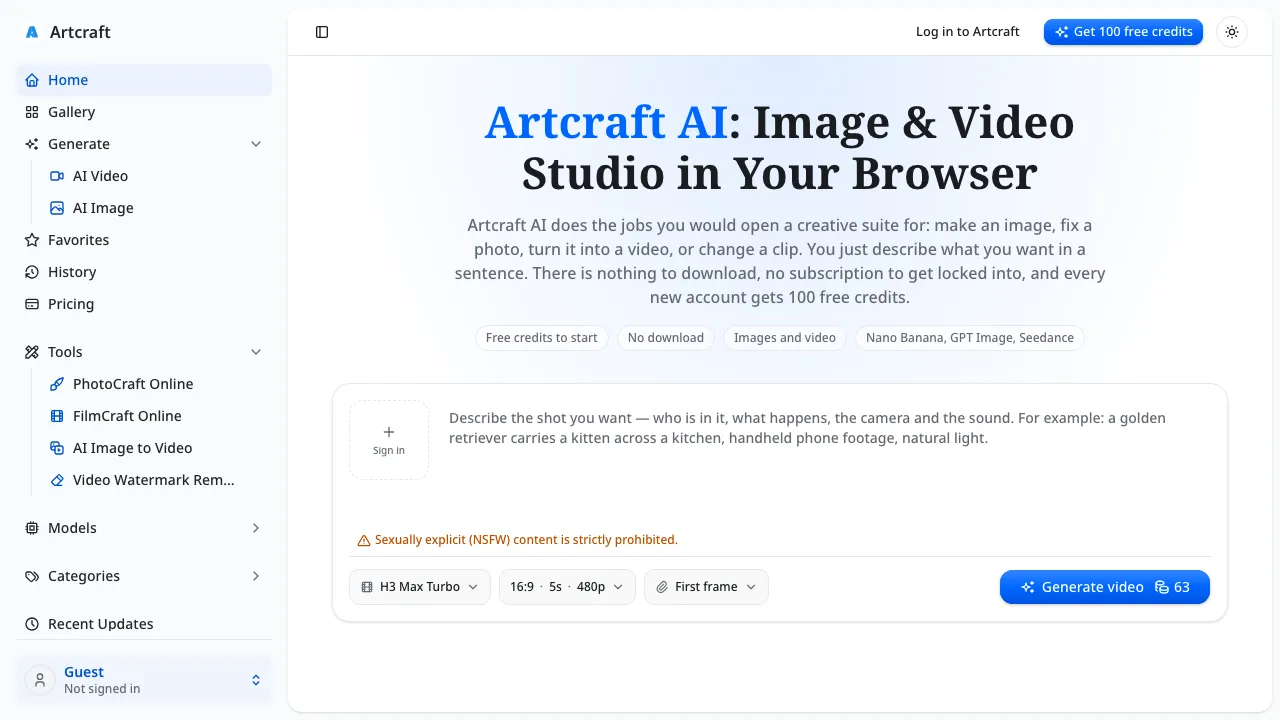The height and width of the screenshot is (720, 1280).
Task: Open the Gallery page
Action: click(144, 112)
